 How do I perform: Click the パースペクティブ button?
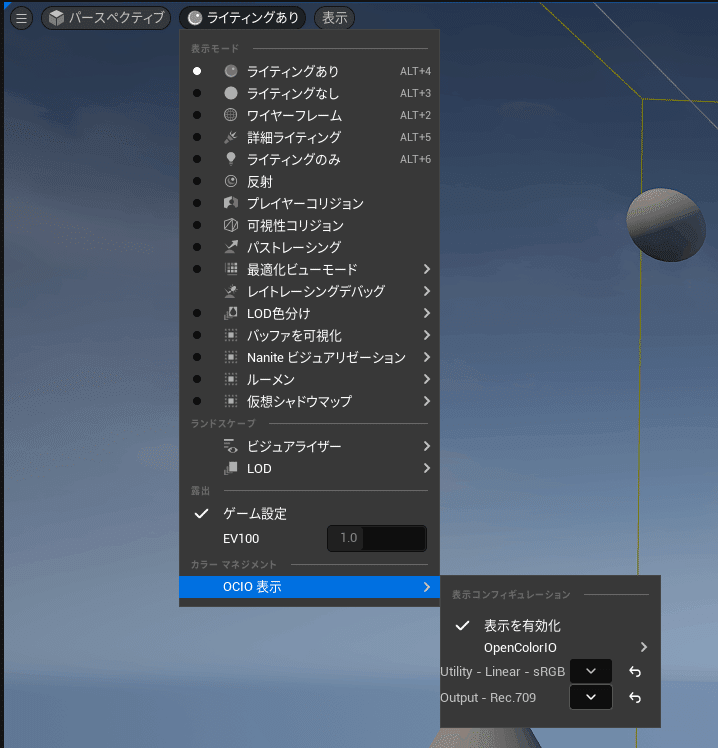point(106,18)
